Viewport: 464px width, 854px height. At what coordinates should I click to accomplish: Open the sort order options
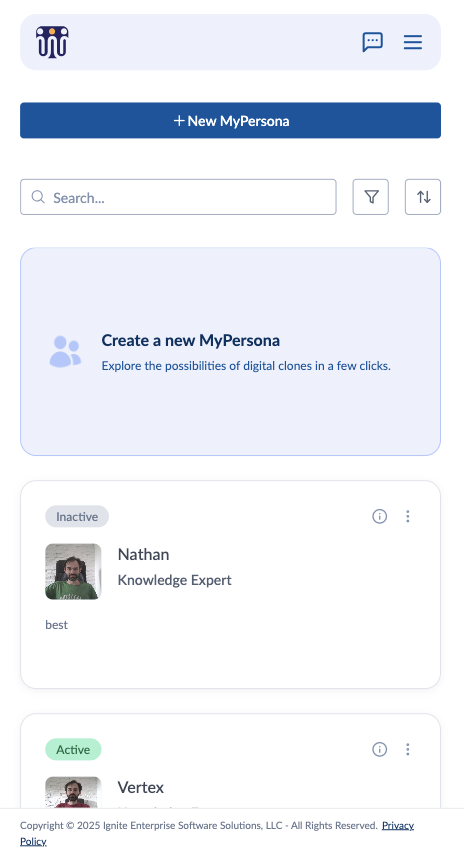pos(423,197)
